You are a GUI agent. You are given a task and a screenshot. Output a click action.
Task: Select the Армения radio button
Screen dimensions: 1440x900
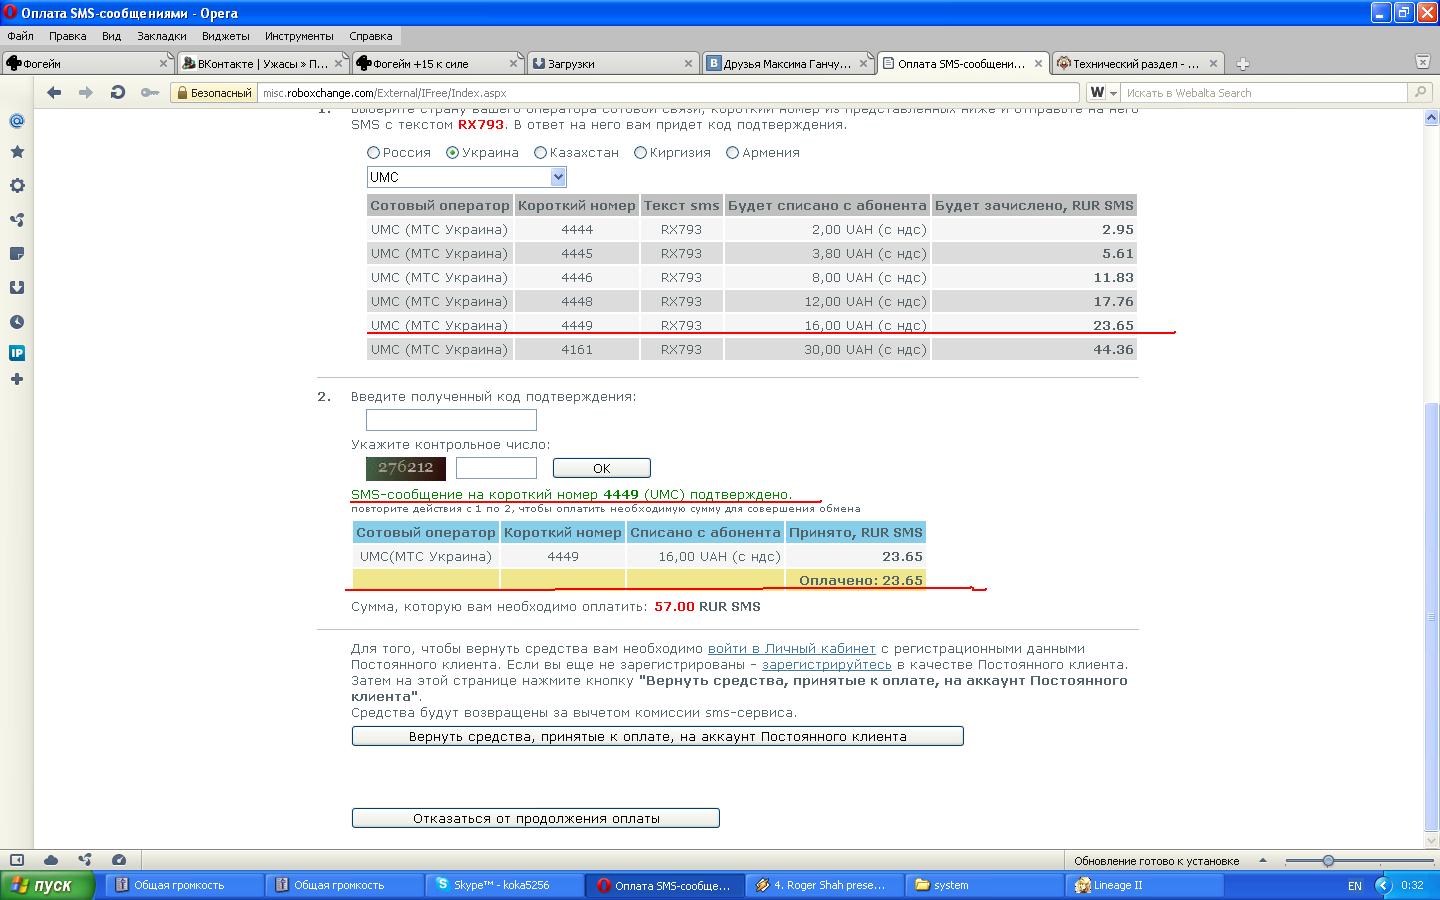coord(733,153)
